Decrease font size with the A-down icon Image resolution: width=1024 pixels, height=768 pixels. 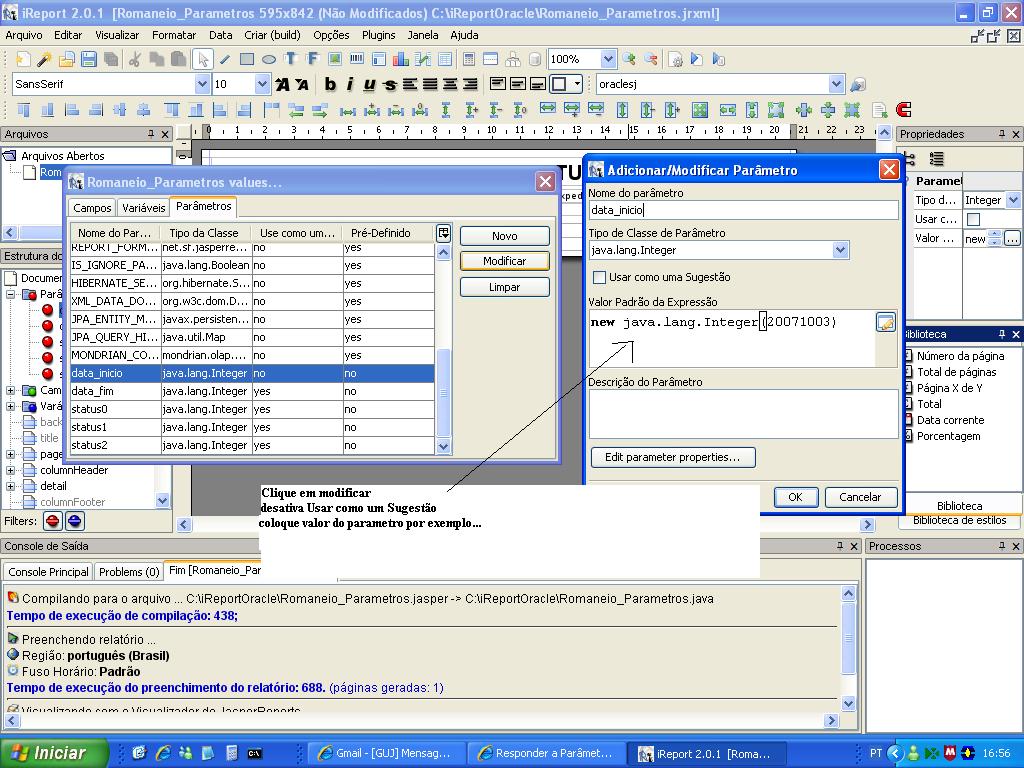coord(302,84)
